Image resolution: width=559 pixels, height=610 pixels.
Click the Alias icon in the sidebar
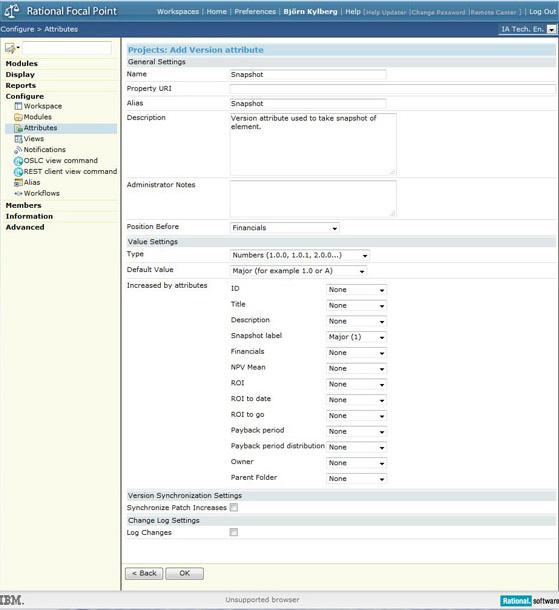coord(18,182)
